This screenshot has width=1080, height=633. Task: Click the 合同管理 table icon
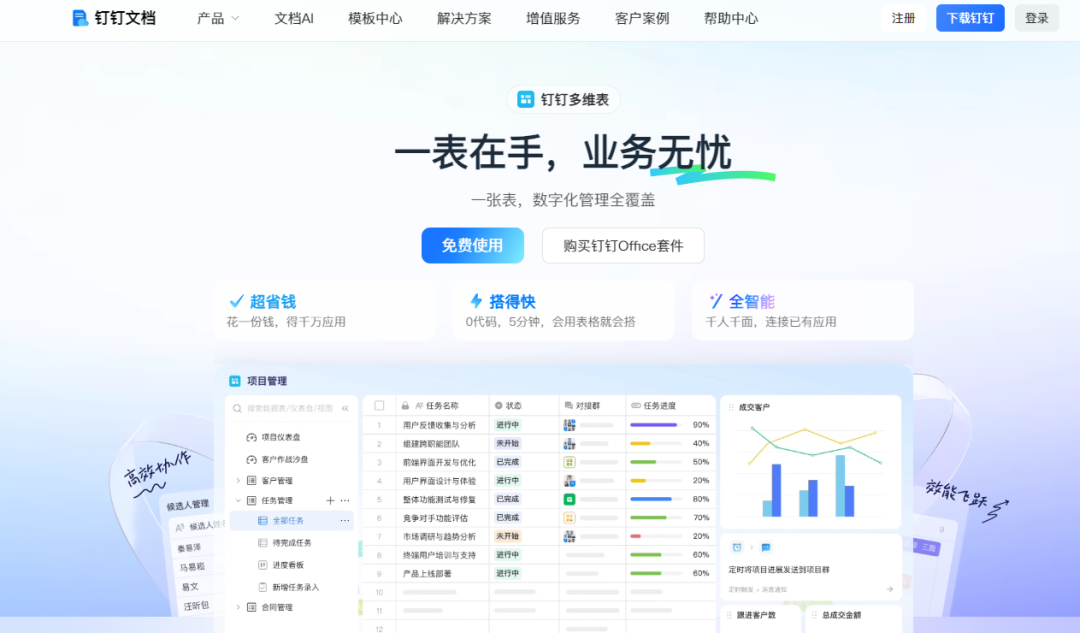pyautogui.click(x=251, y=608)
